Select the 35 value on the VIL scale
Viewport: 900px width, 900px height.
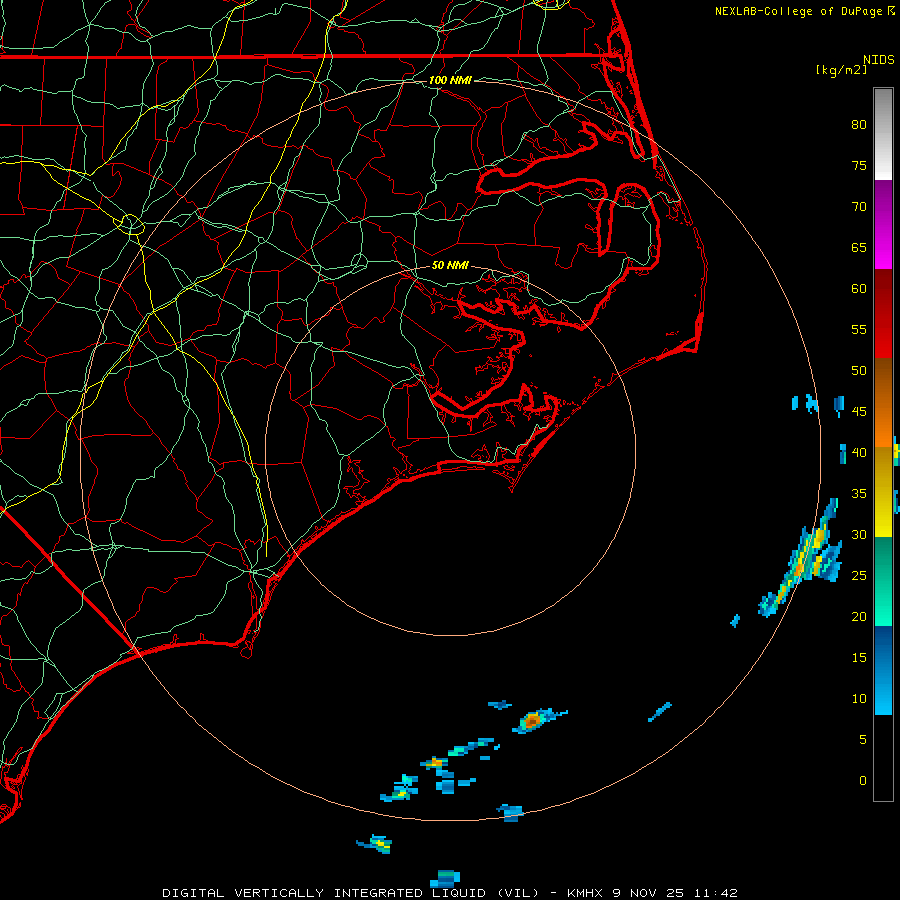click(x=859, y=494)
